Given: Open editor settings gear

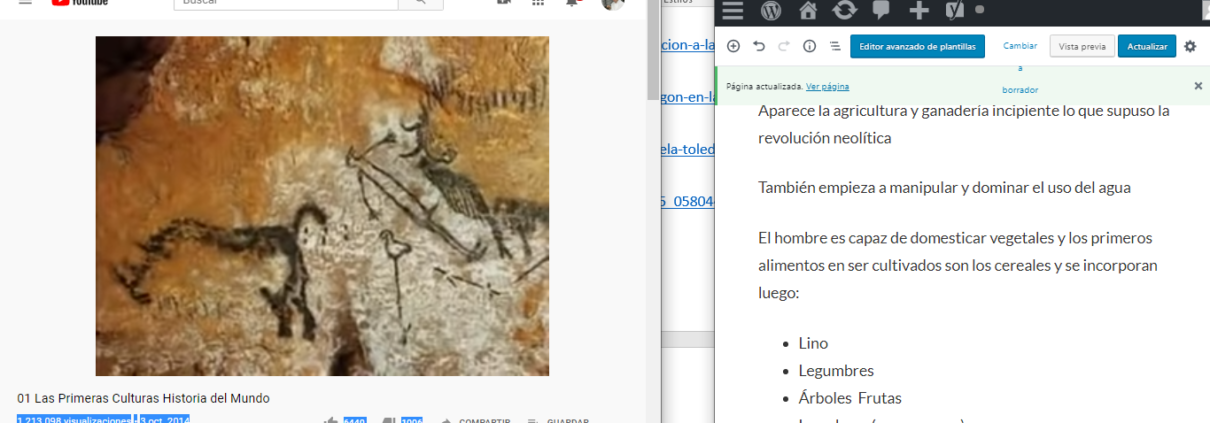Looking at the screenshot, I should point(1190,46).
